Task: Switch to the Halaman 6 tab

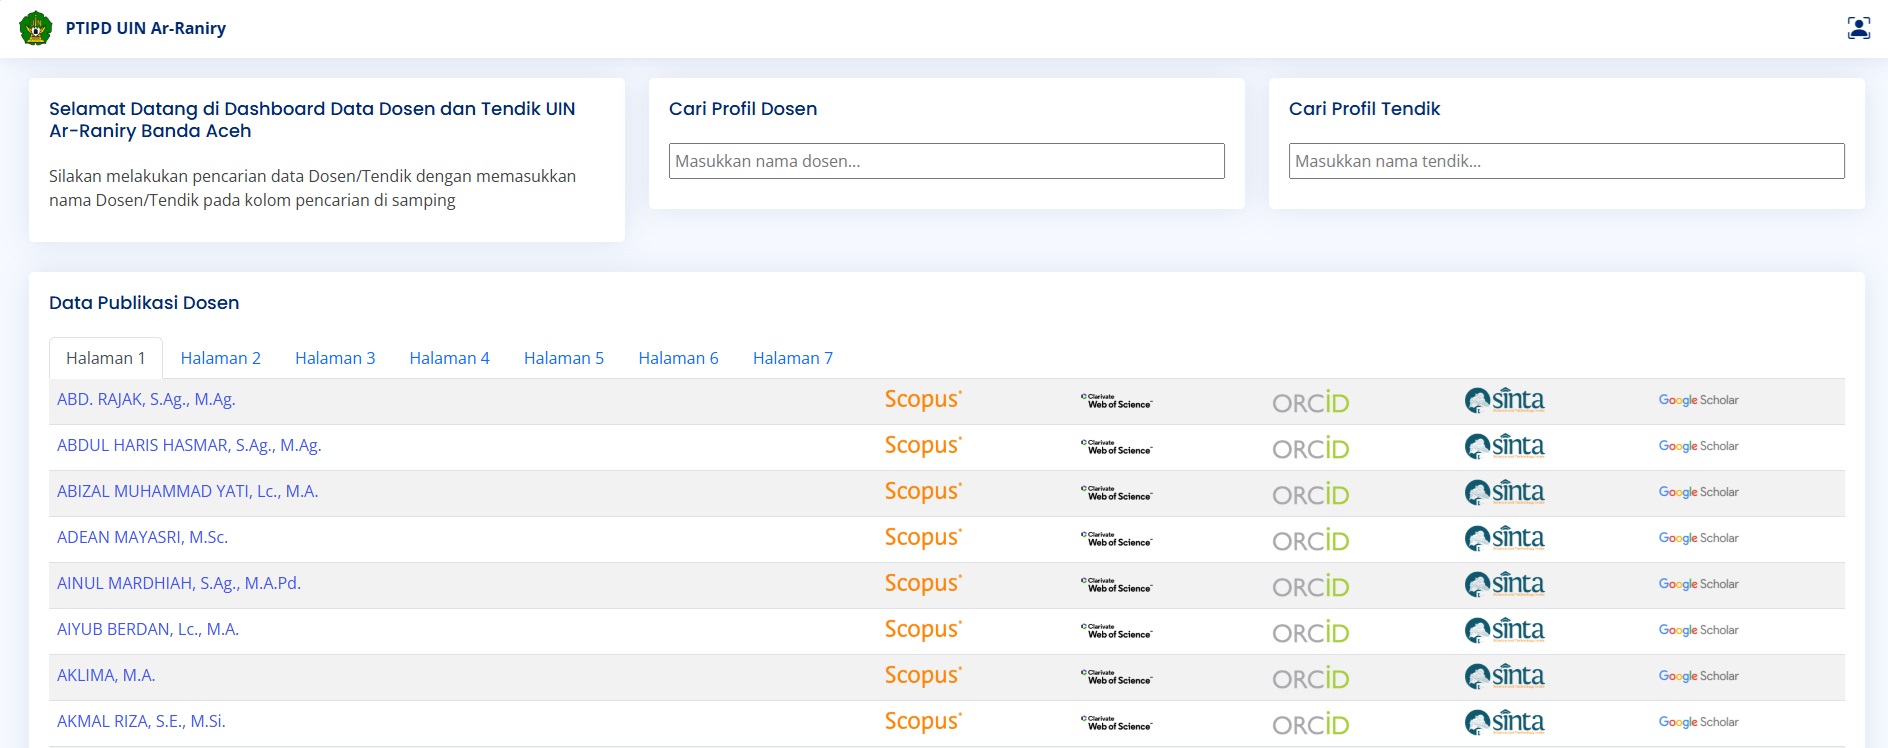Action: click(x=679, y=358)
